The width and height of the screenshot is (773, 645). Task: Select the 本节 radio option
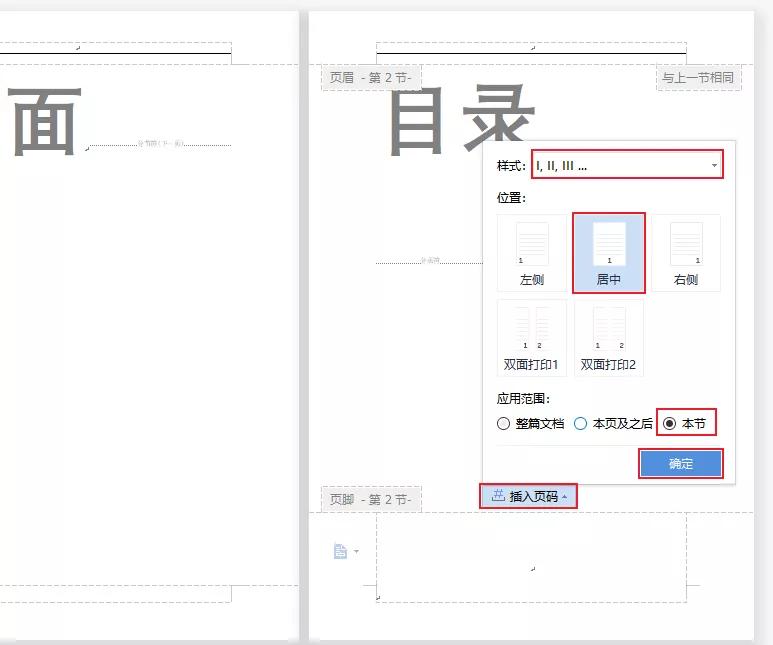point(685,423)
